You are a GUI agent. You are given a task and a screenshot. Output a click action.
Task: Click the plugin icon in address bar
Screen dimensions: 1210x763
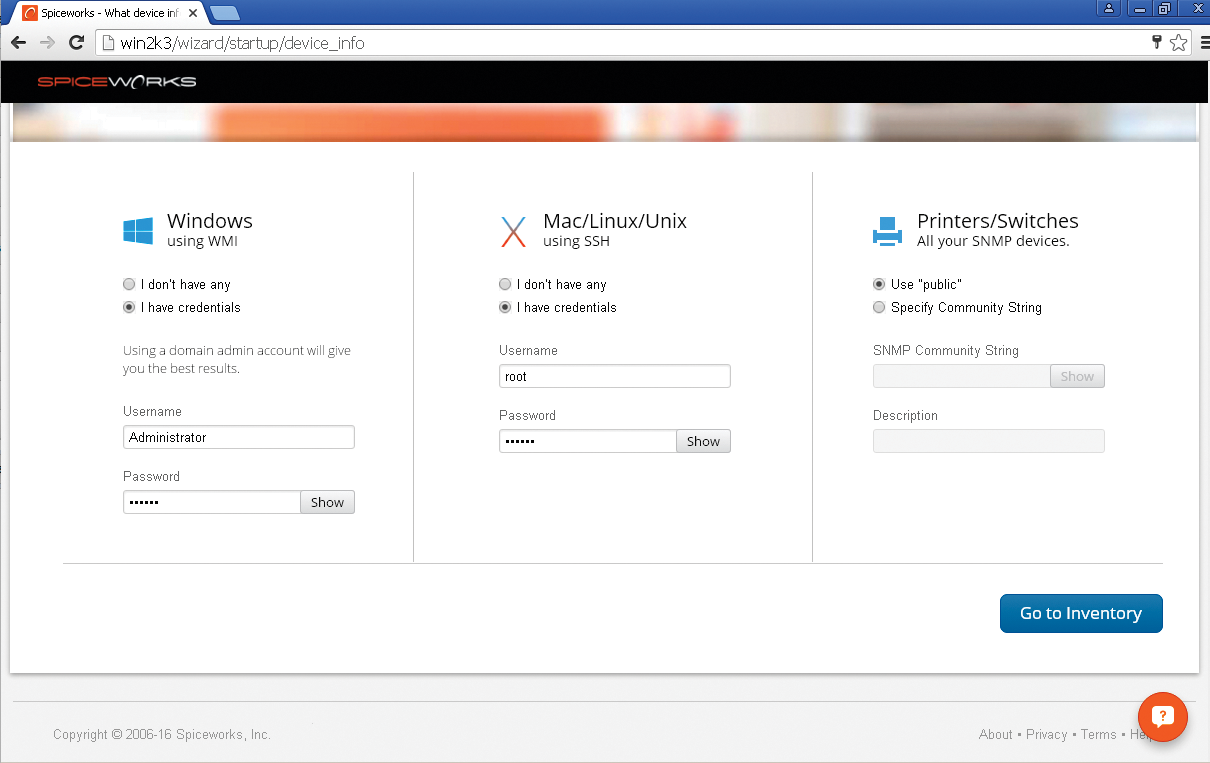tap(1156, 43)
